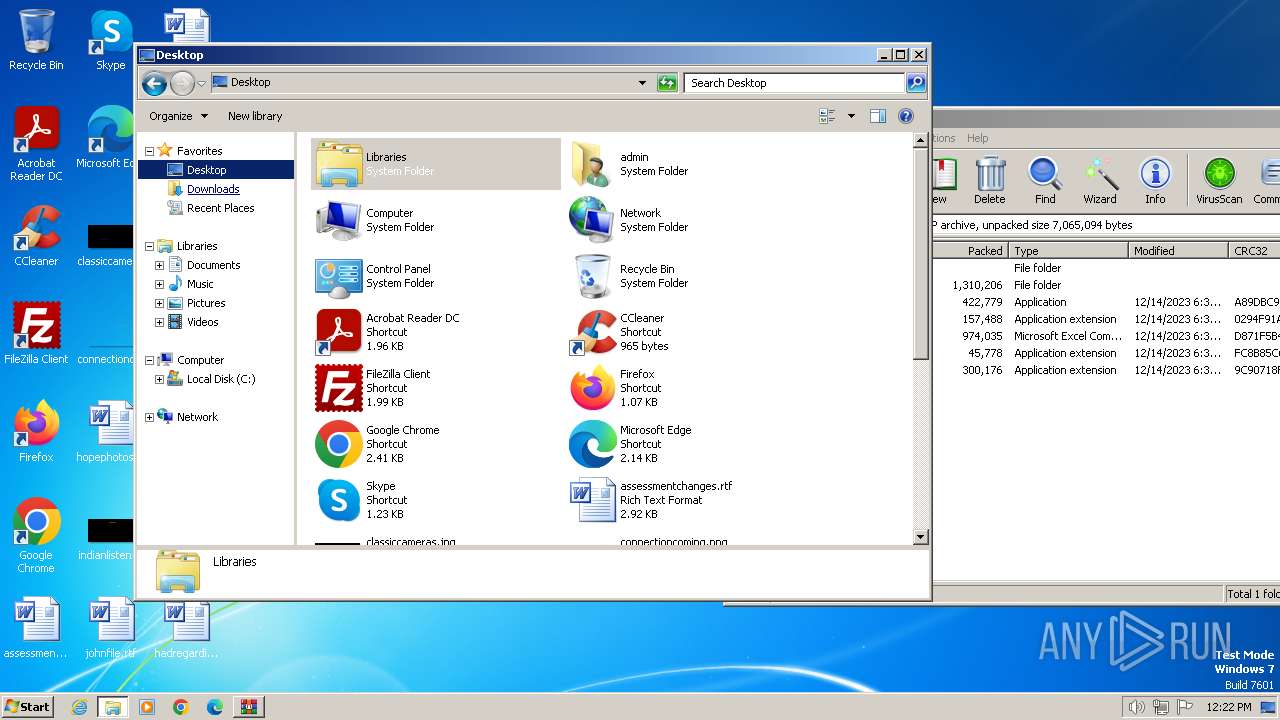Collapse Favorites tree node
Screen dimensions: 1280x720
coord(149,151)
